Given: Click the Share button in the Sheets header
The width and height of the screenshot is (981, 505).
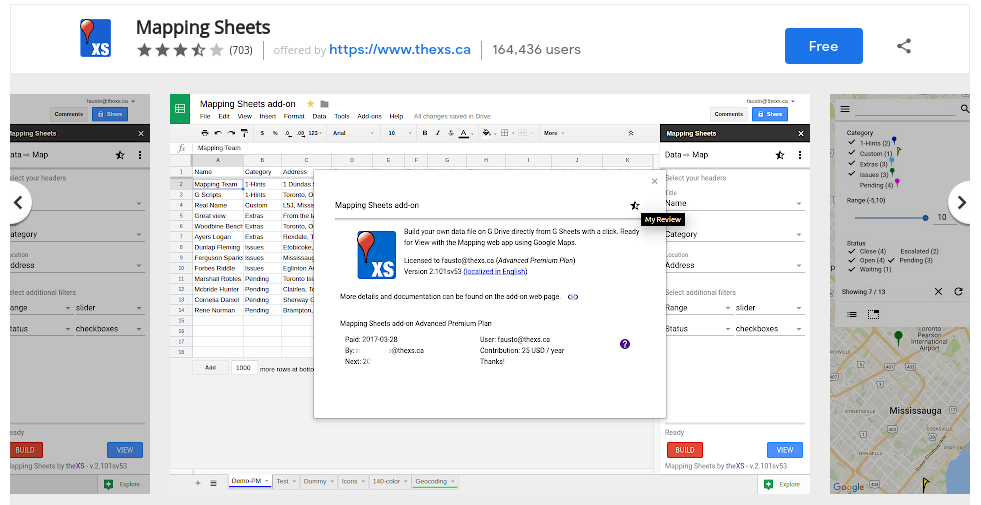Looking at the screenshot, I should coord(770,114).
